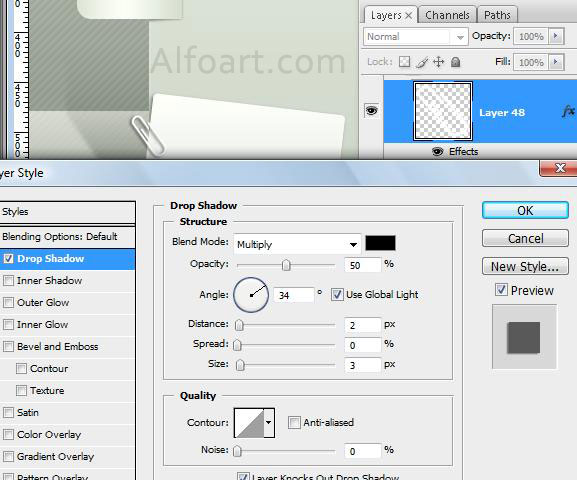Image resolution: width=577 pixels, height=480 pixels.
Task: Uncheck the Drop Shadow checkbox
Action: pyautogui.click(x=8, y=259)
